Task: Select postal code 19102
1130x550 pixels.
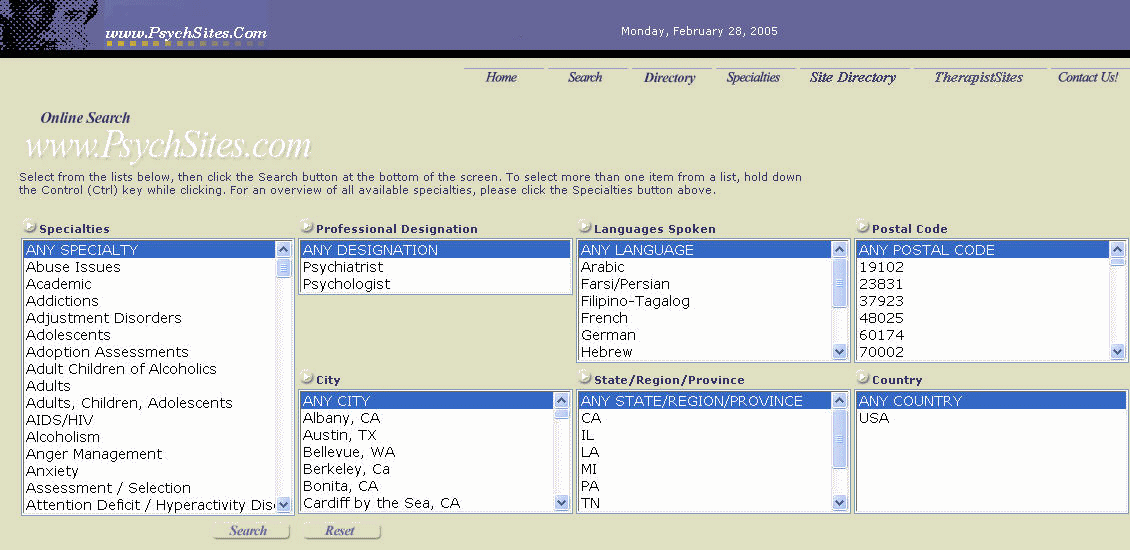Action: coord(983,267)
